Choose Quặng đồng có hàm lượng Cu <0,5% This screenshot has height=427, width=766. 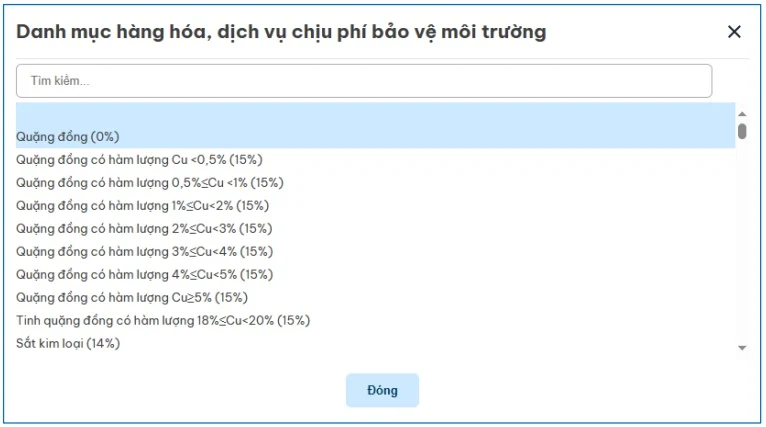click(139, 159)
